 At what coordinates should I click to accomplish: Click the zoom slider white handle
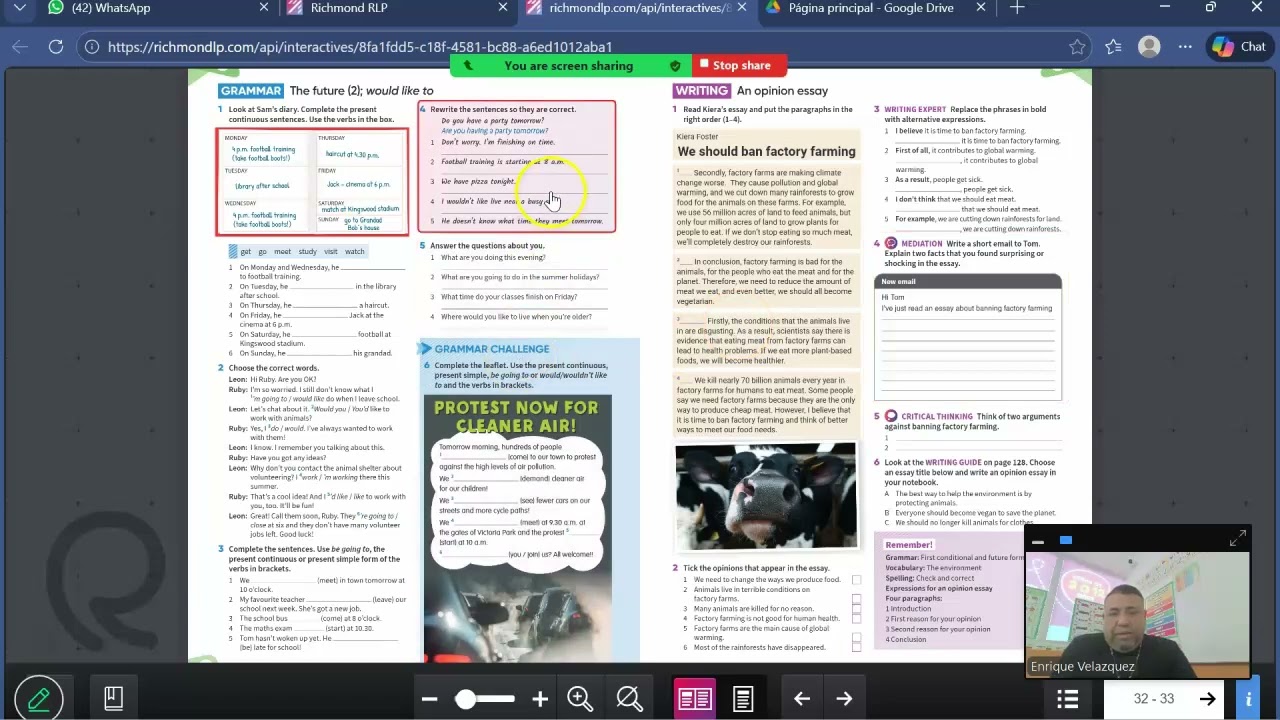tap(465, 699)
